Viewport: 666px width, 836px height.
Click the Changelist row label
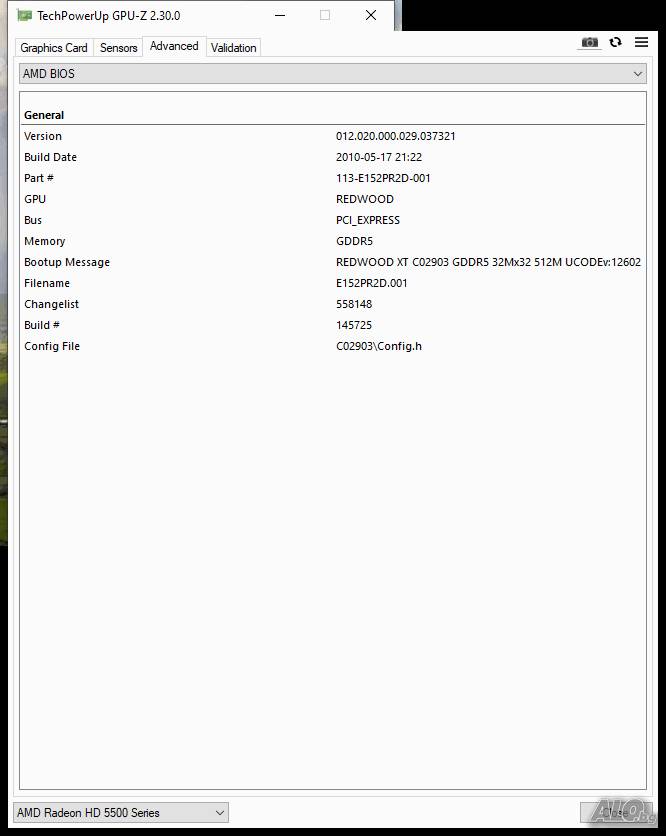click(x=51, y=304)
